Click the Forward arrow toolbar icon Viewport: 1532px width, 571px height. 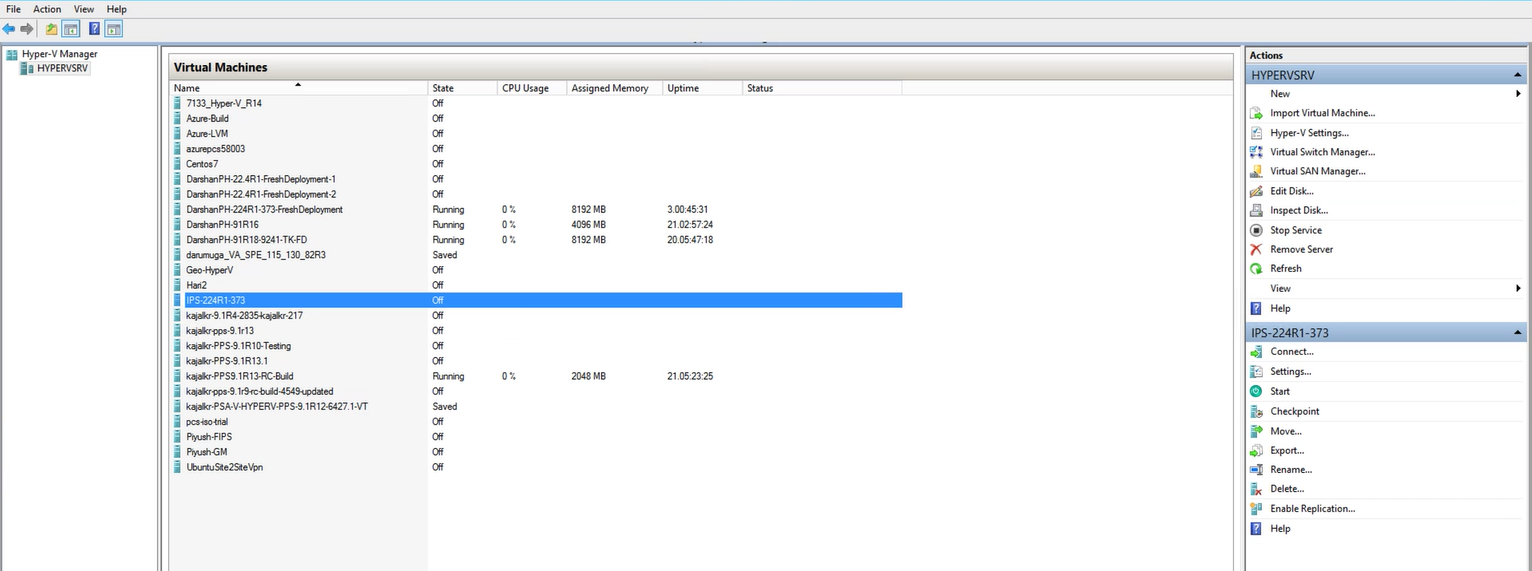click(x=27, y=28)
